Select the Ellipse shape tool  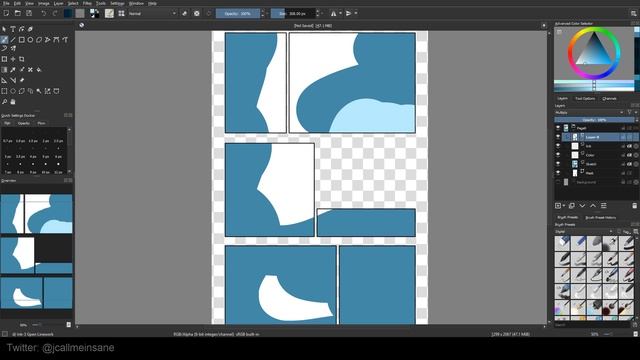click(x=30, y=40)
